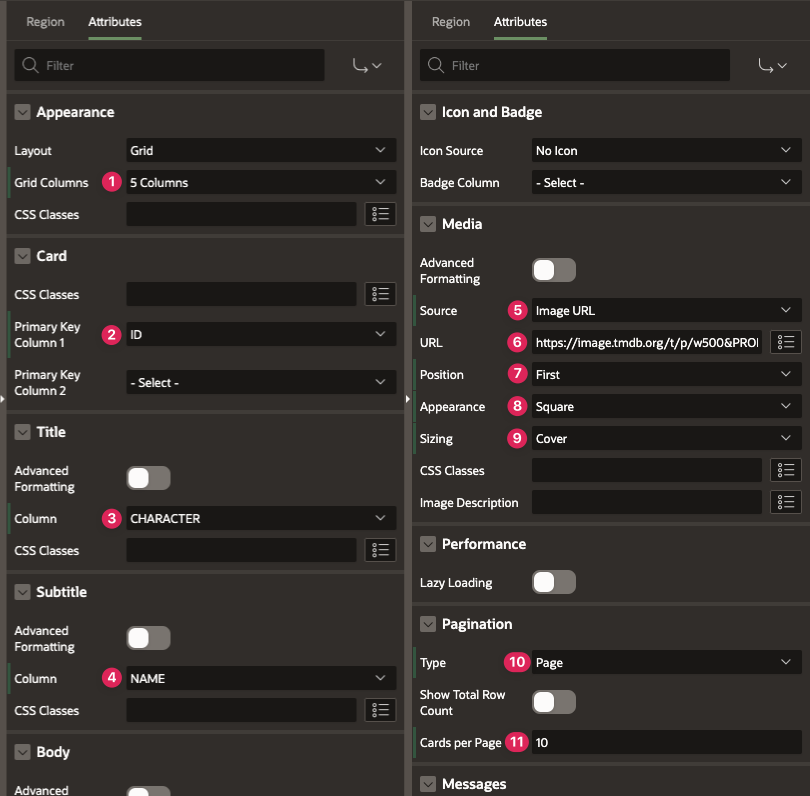Switch to Region tab in right panel
Viewport: 810px width, 796px height.
coord(451,22)
